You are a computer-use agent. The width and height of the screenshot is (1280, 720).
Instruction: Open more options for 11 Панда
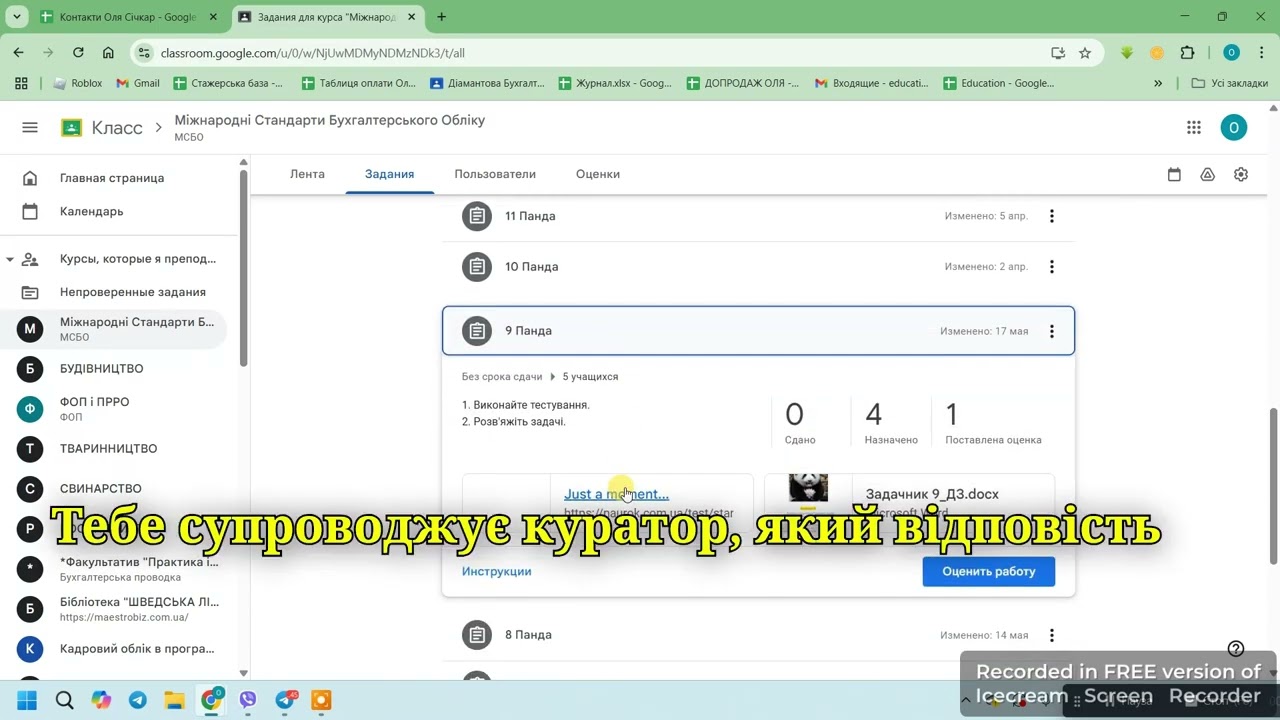1051,216
